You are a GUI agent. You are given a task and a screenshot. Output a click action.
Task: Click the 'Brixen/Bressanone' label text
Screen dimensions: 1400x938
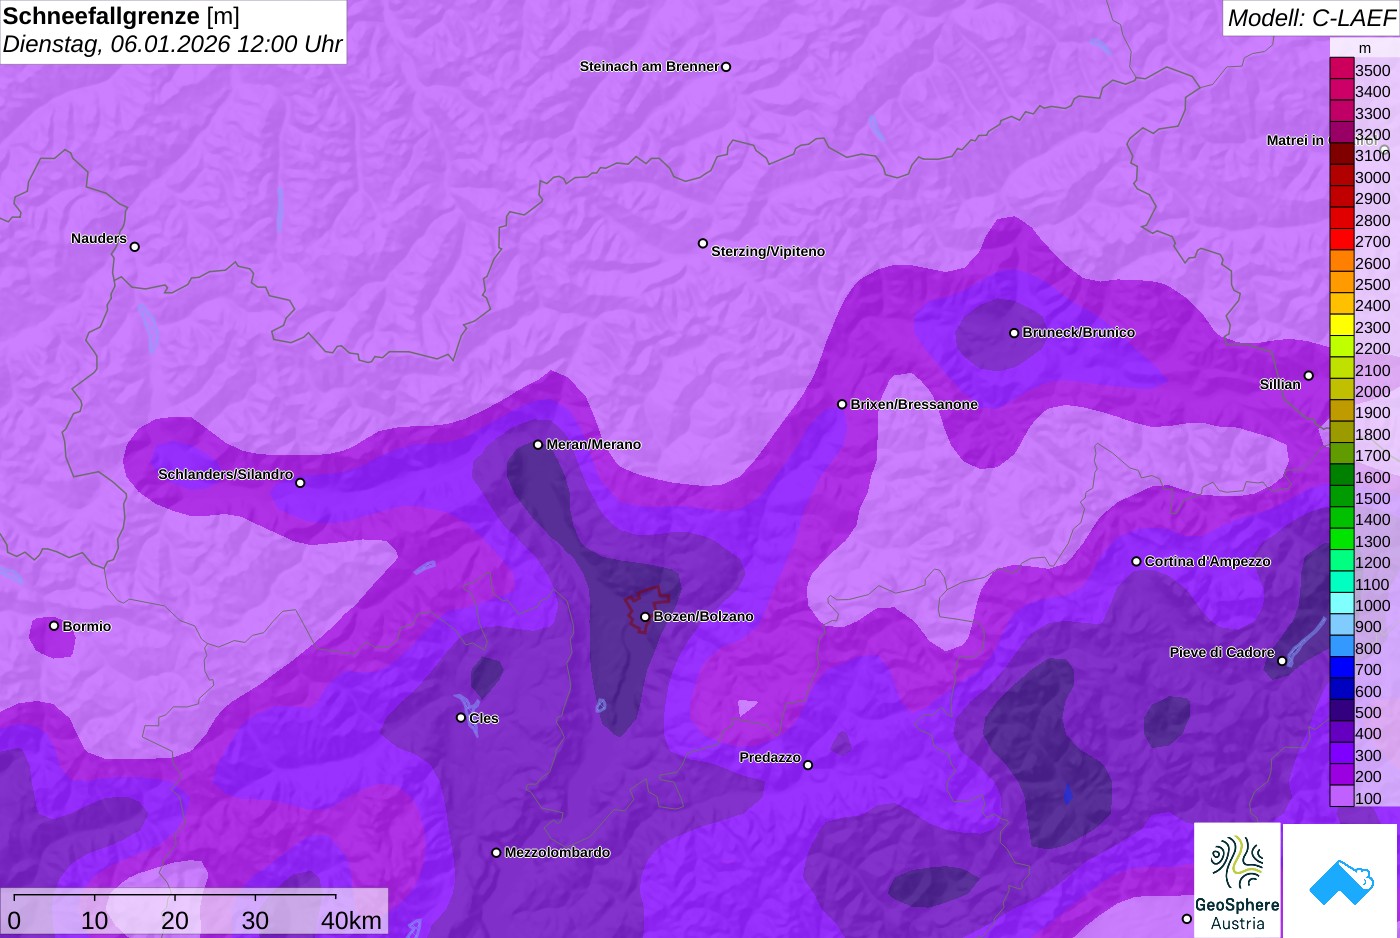click(914, 405)
